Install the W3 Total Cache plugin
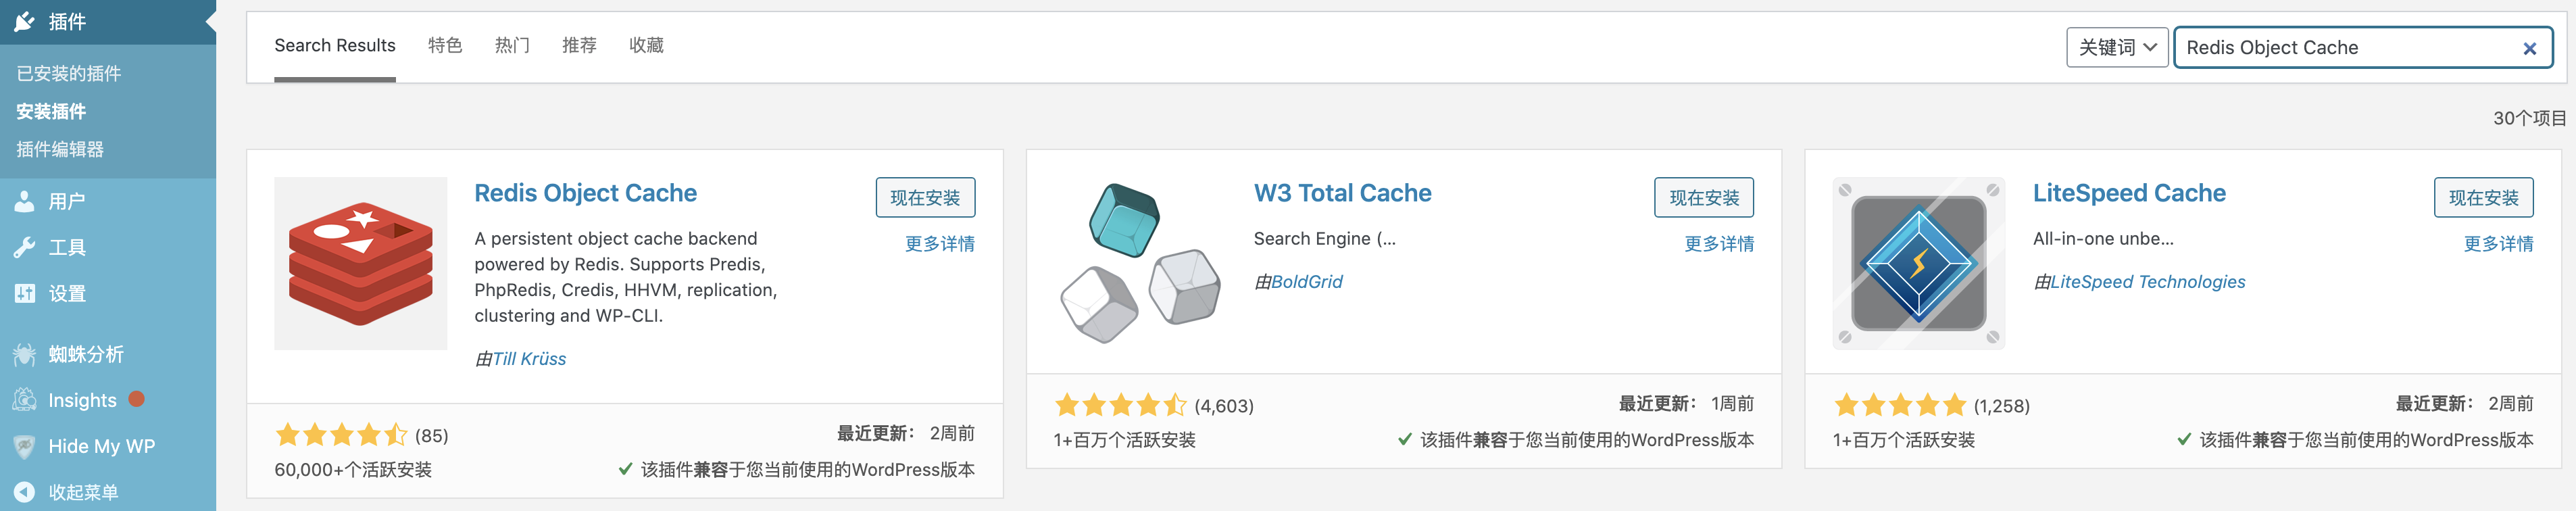Screen dimensions: 2576x511 [1704, 197]
